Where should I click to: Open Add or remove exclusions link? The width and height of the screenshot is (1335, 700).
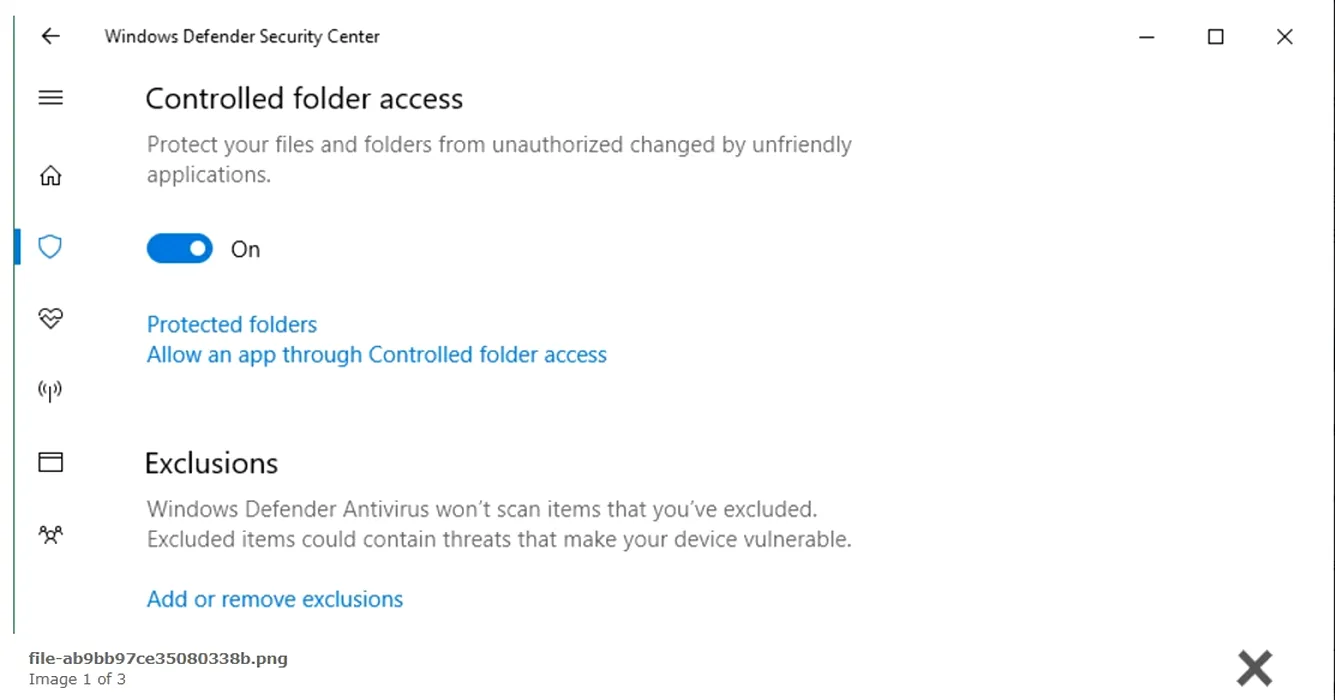(275, 600)
